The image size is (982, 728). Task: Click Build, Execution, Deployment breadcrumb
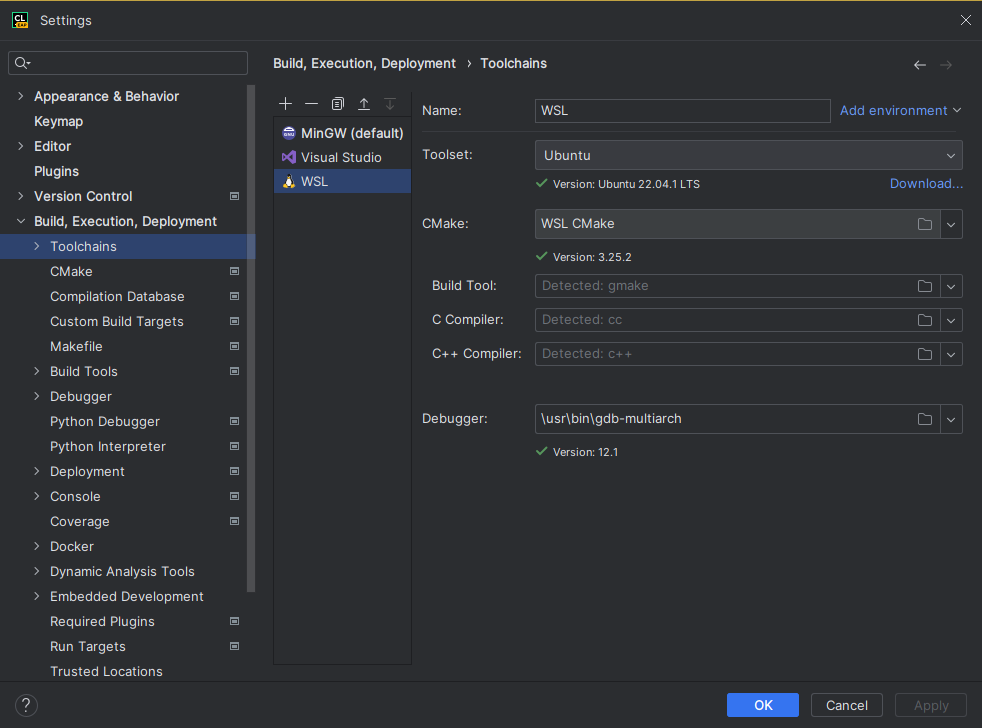(x=364, y=63)
